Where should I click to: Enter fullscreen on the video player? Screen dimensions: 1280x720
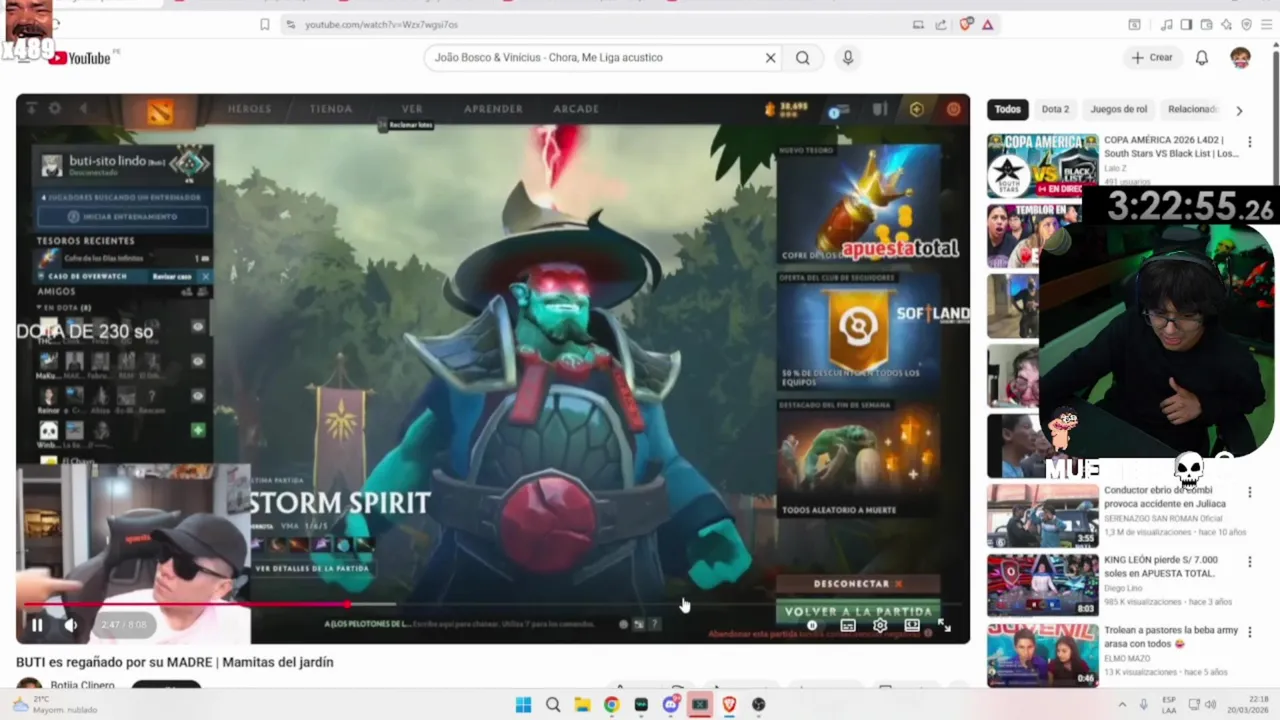944,626
